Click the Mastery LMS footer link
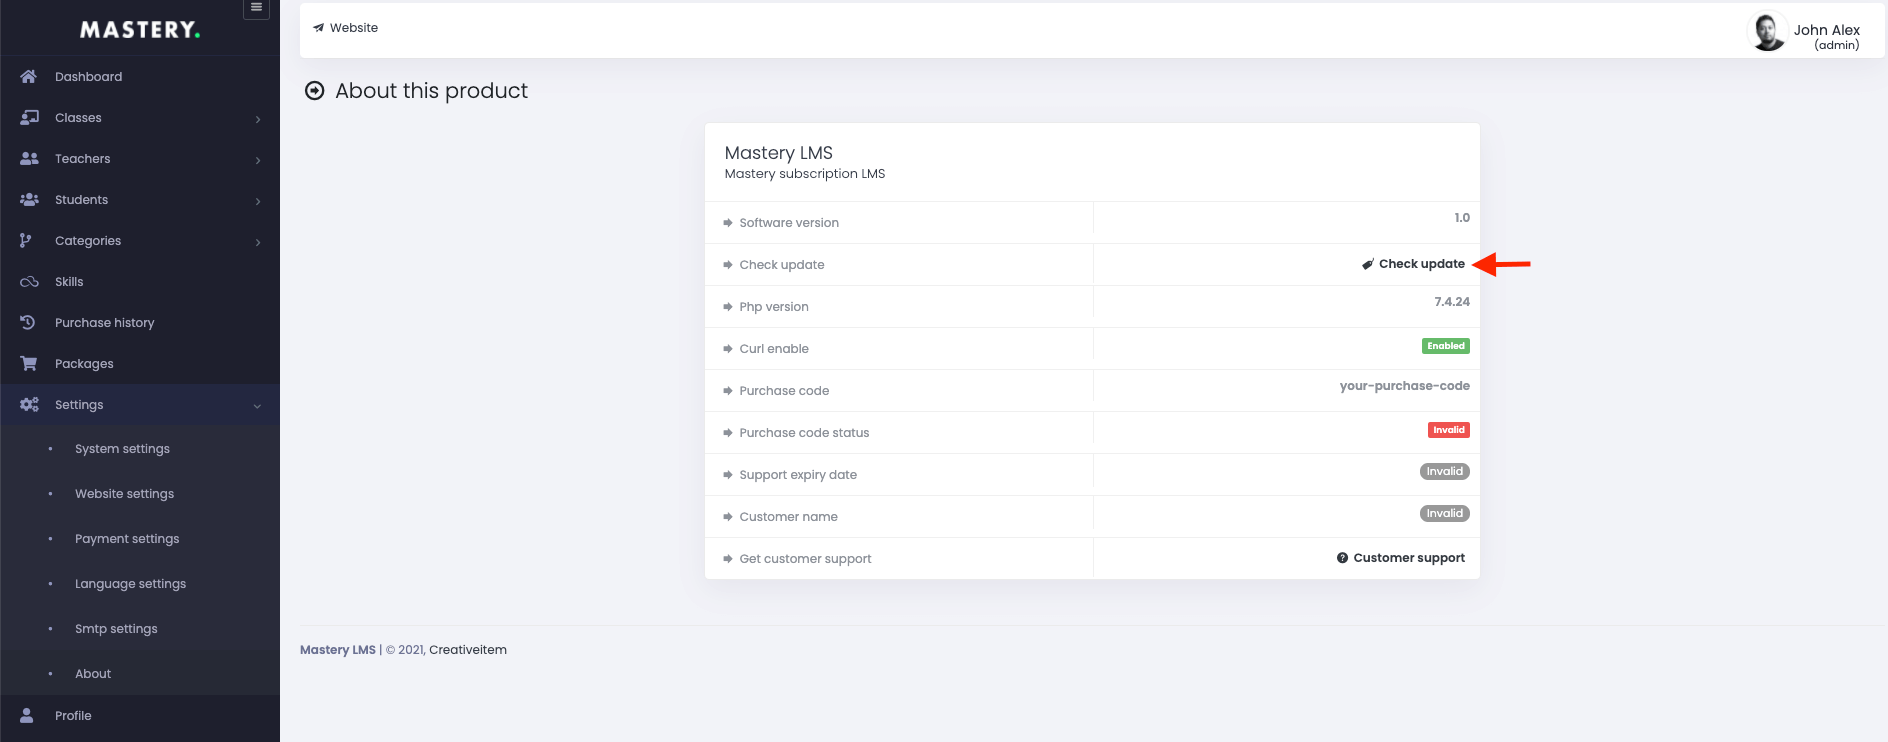 coord(338,650)
